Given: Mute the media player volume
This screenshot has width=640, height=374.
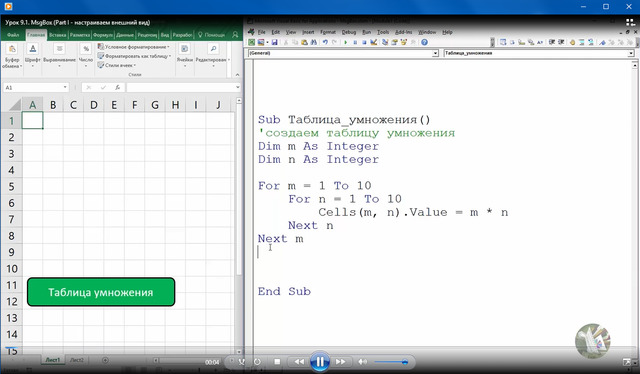Looking at the screenshot, I should pyautogui.click(x=362, y=362).
